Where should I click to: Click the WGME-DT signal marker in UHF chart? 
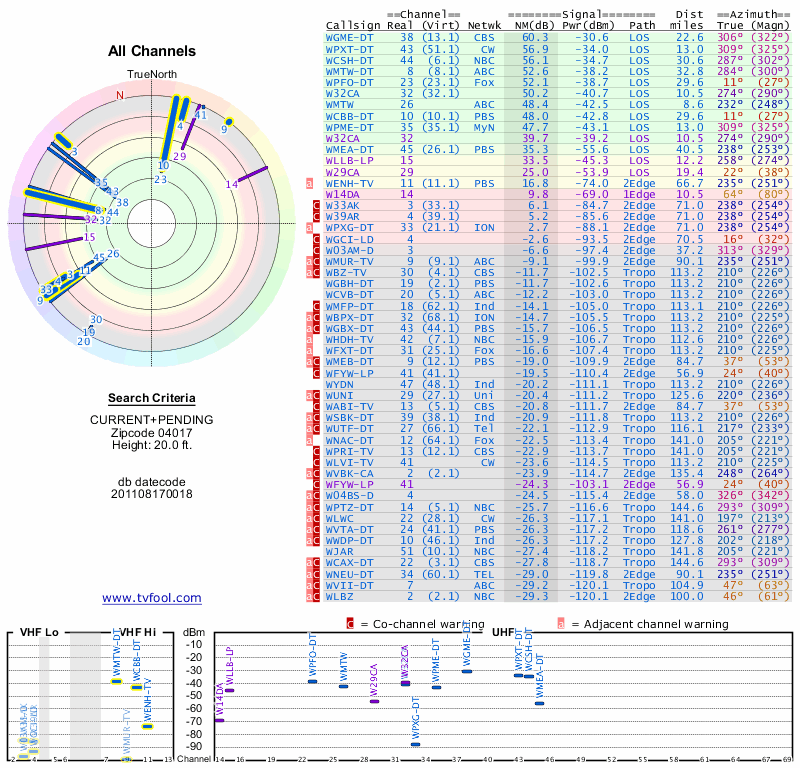click(466, 672)
